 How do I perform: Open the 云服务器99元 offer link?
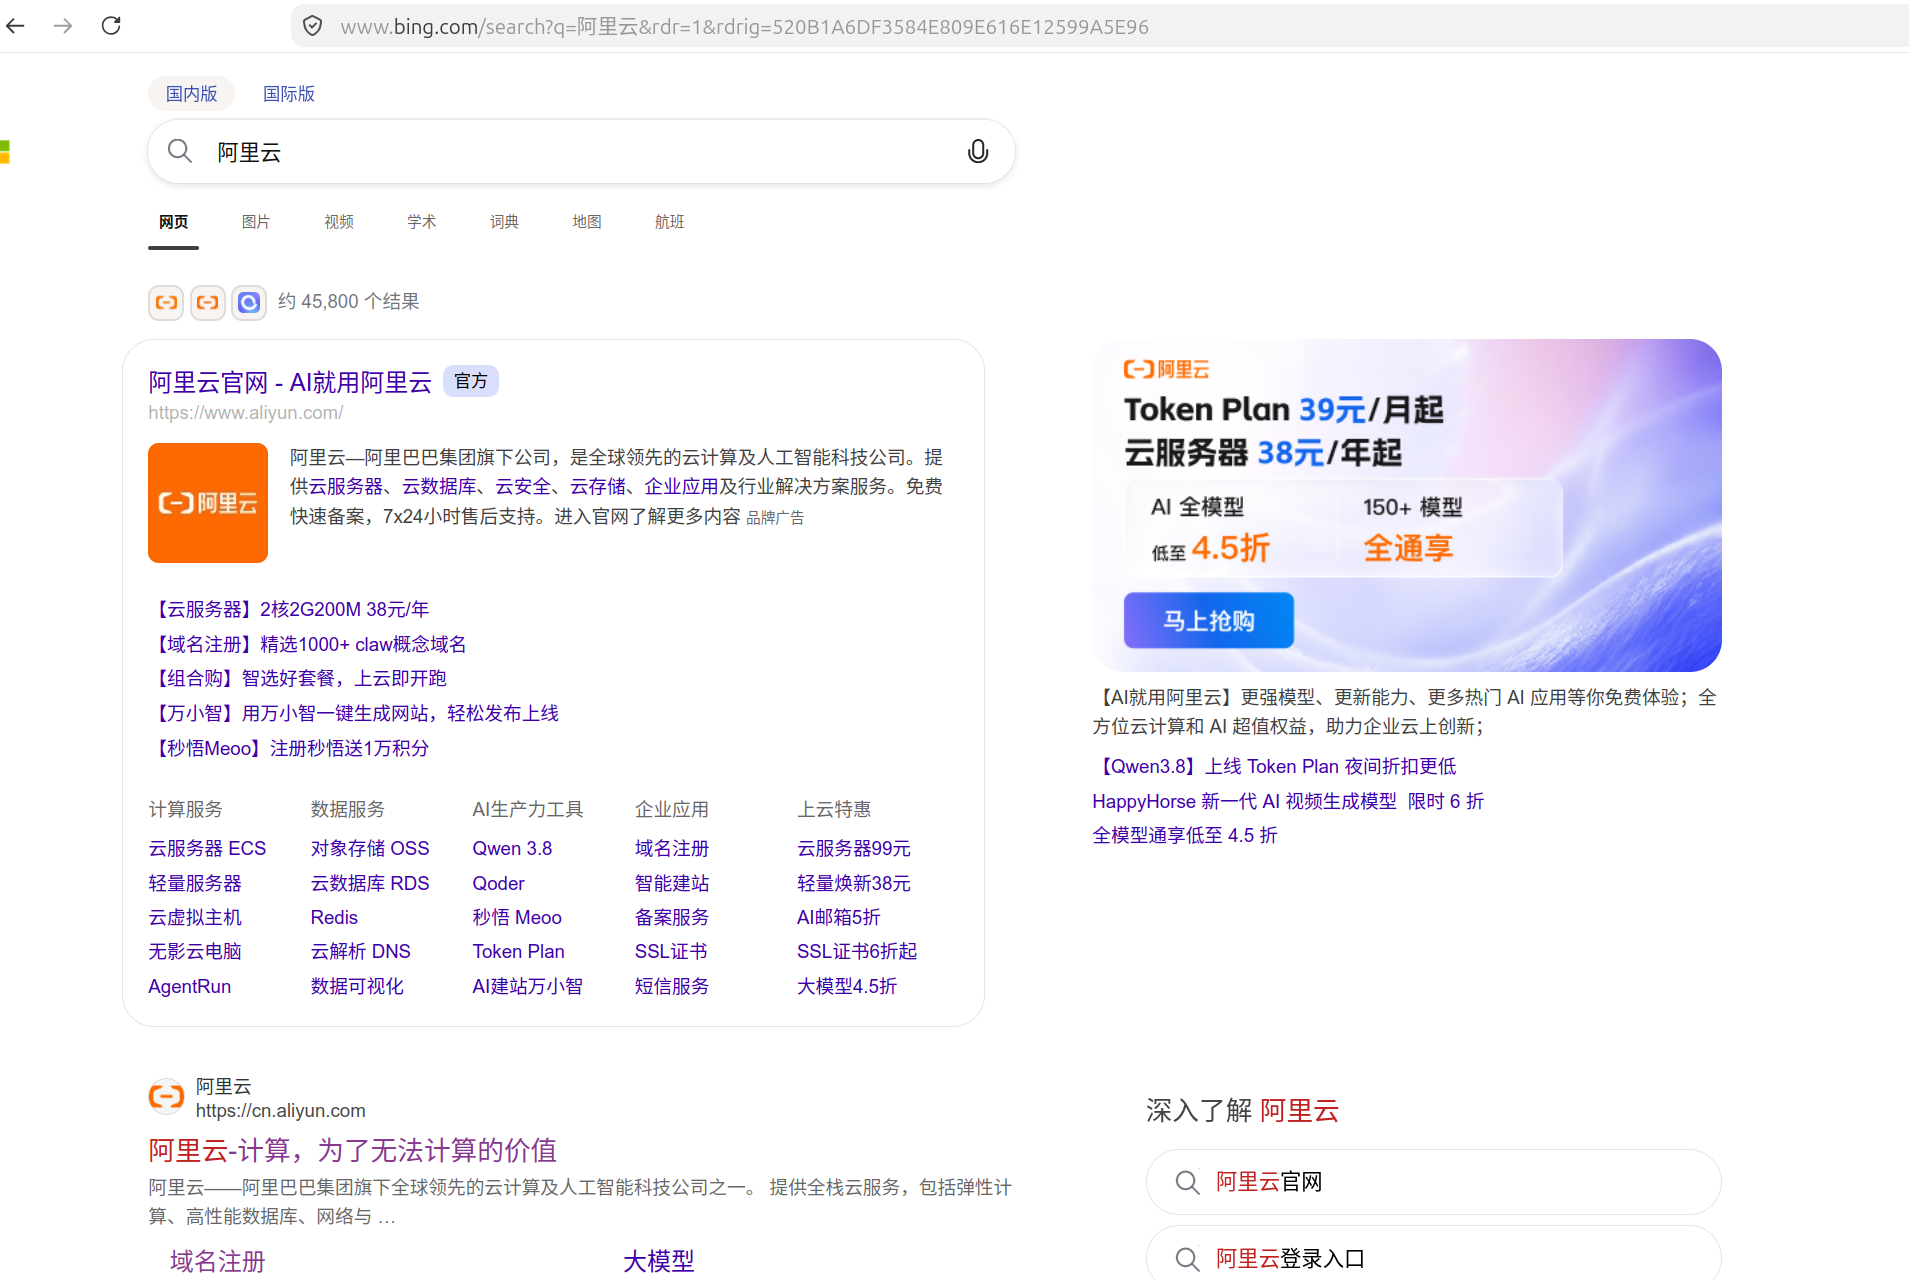click(854, 849)
